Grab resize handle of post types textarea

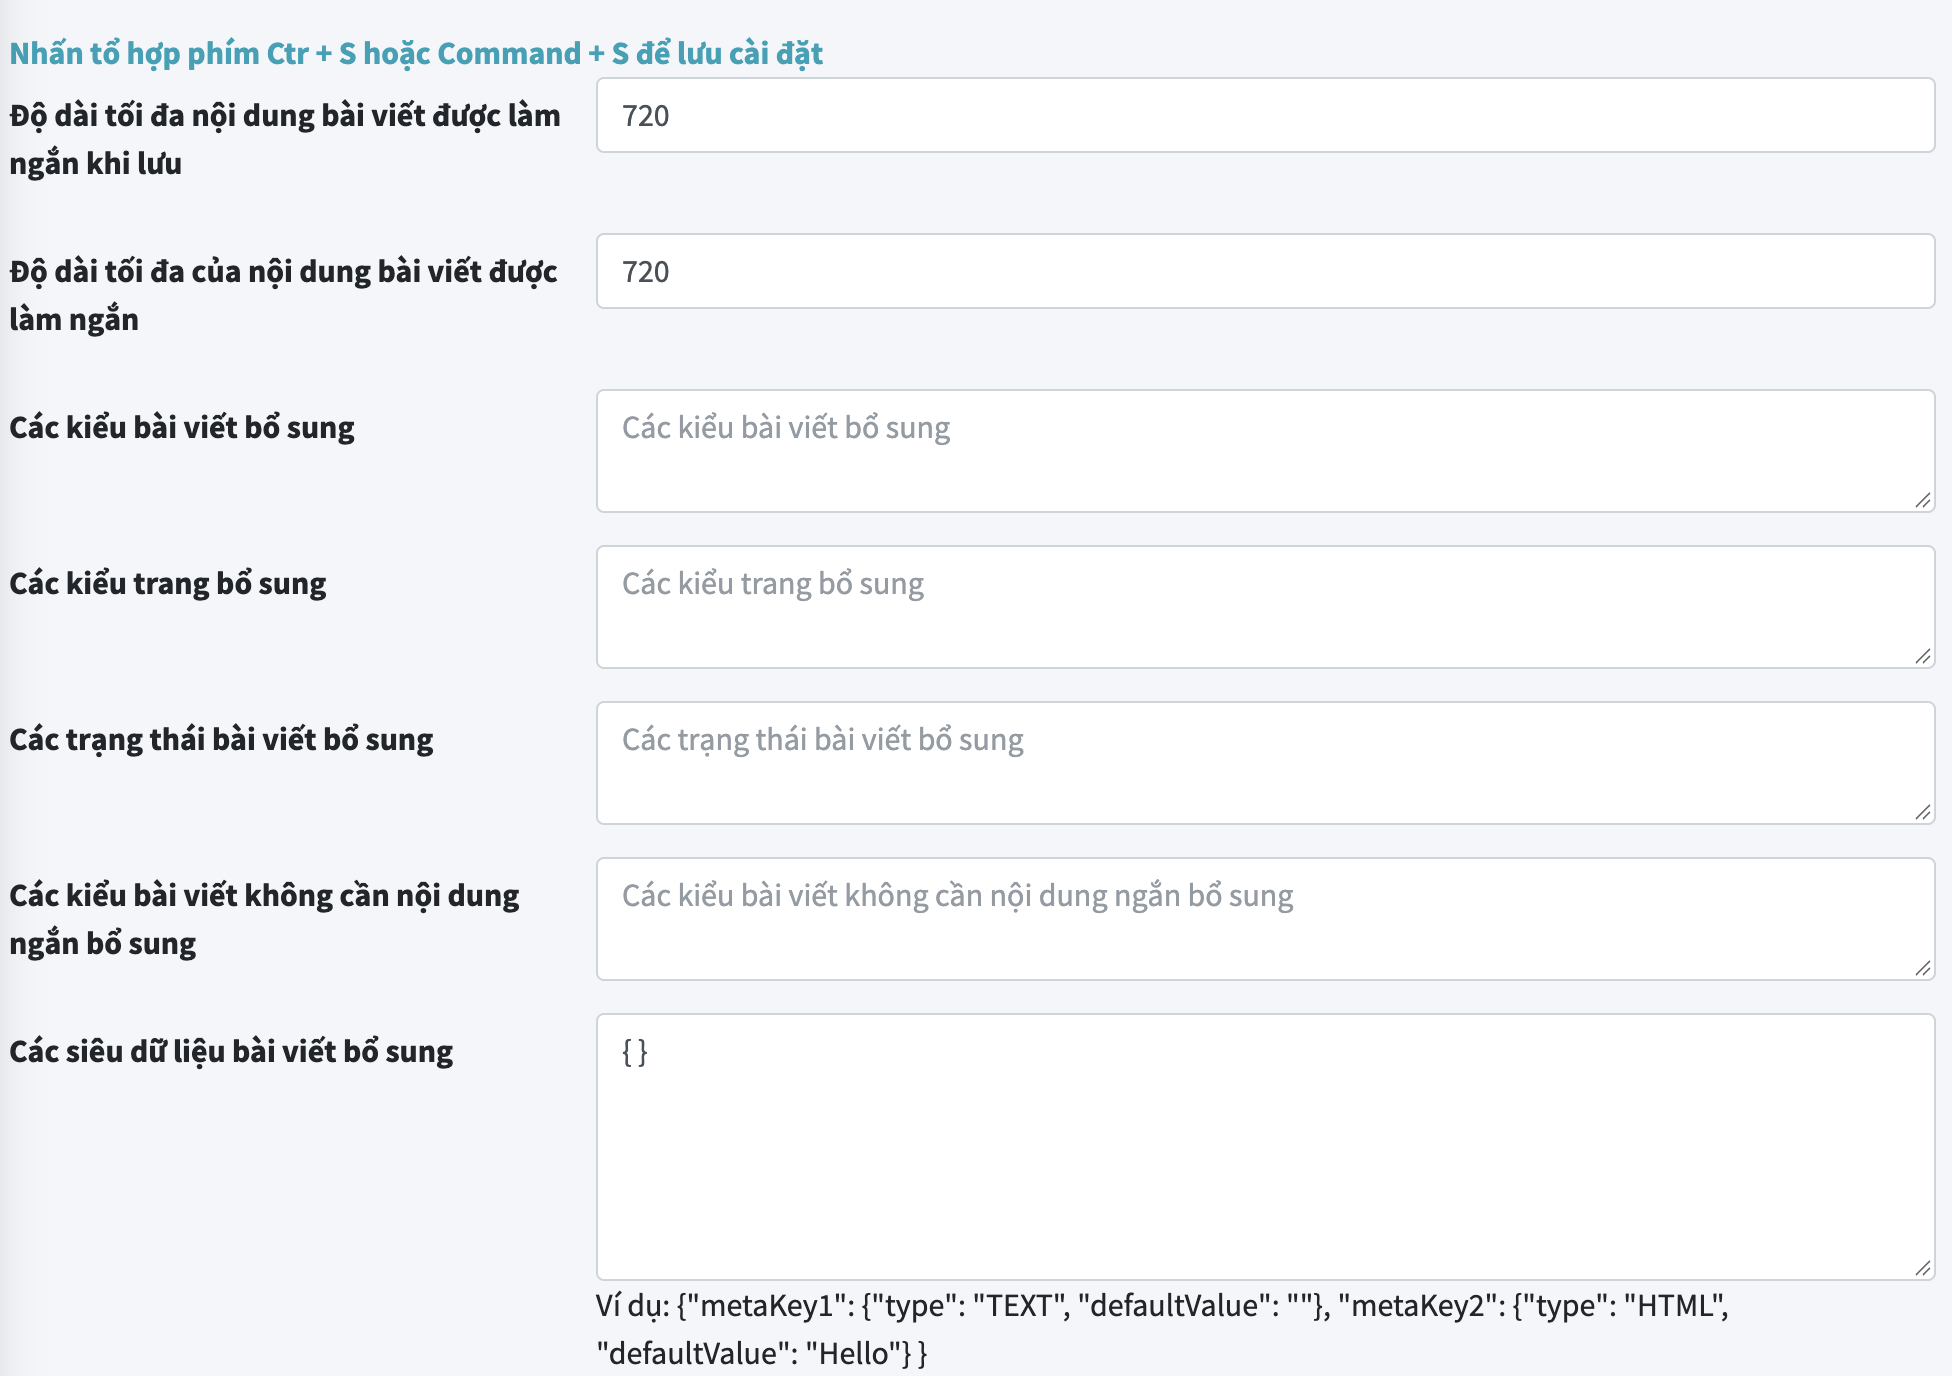click(1922, 500)
